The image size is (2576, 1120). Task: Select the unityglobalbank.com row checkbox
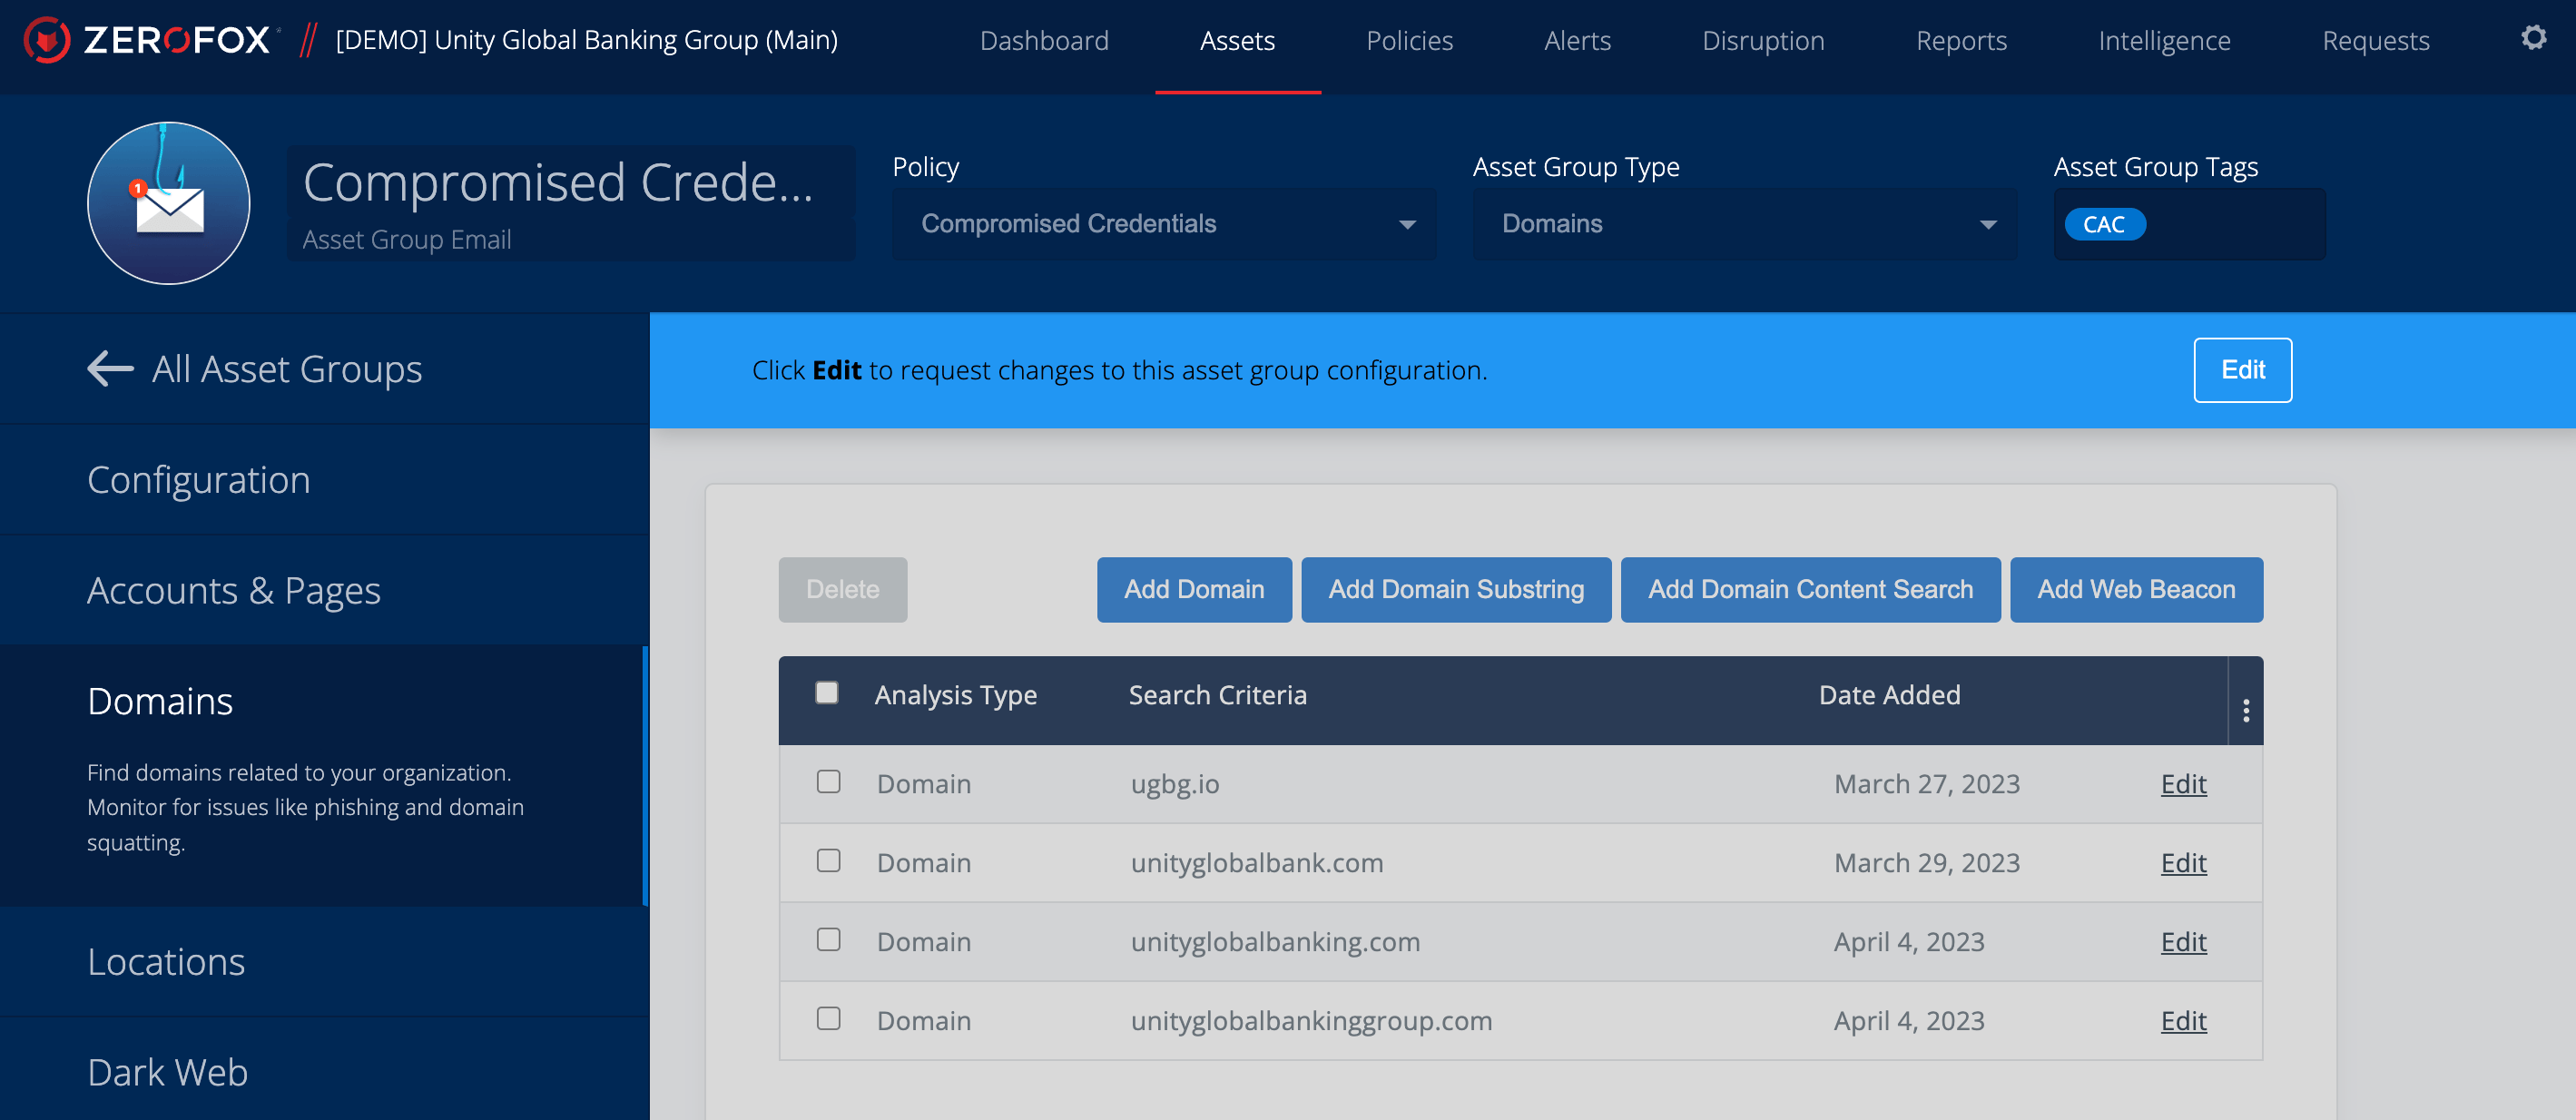(828, 861)
